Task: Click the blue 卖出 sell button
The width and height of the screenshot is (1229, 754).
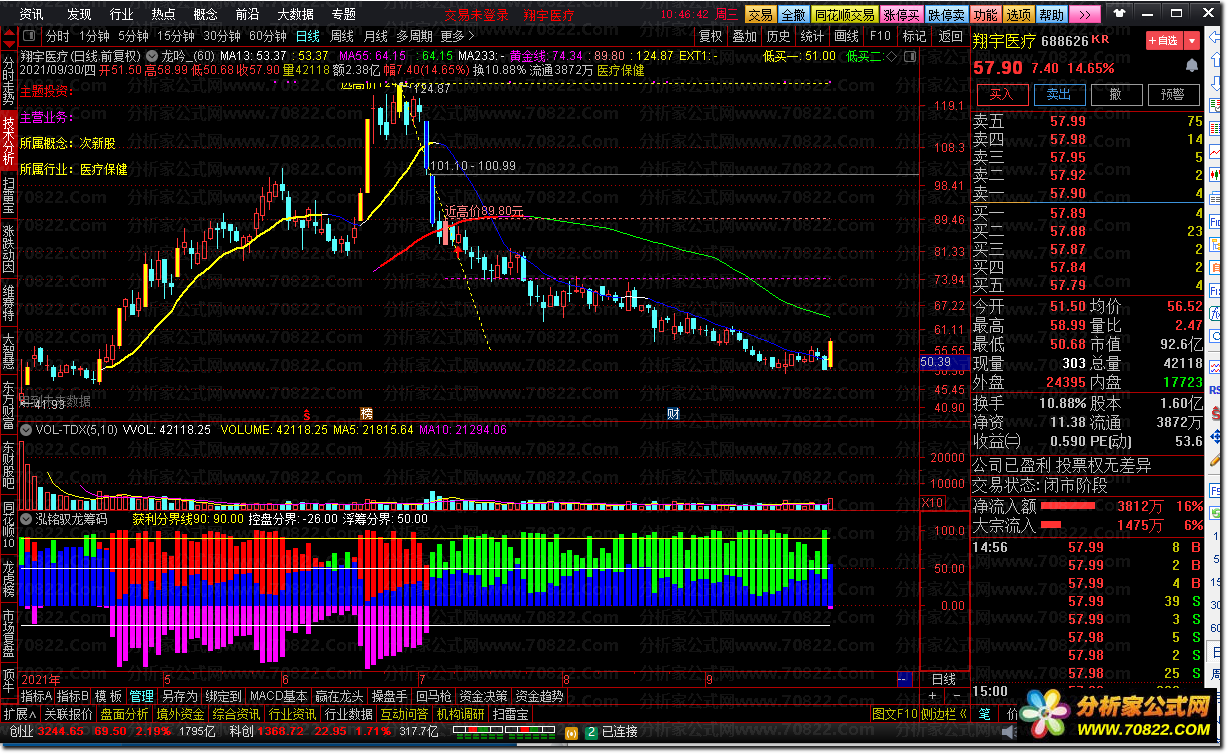Action: coord(1059,94)
